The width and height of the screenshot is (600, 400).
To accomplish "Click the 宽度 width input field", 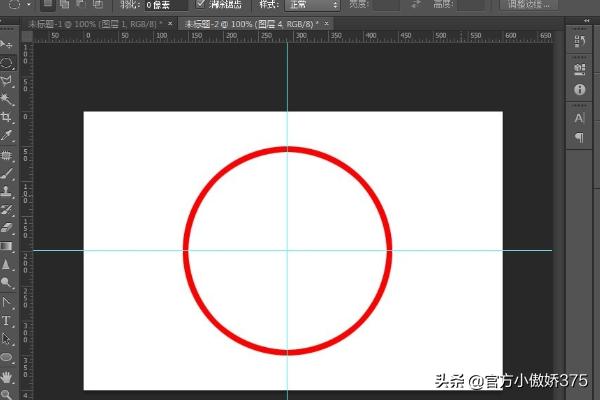I will tap(386, 5).
